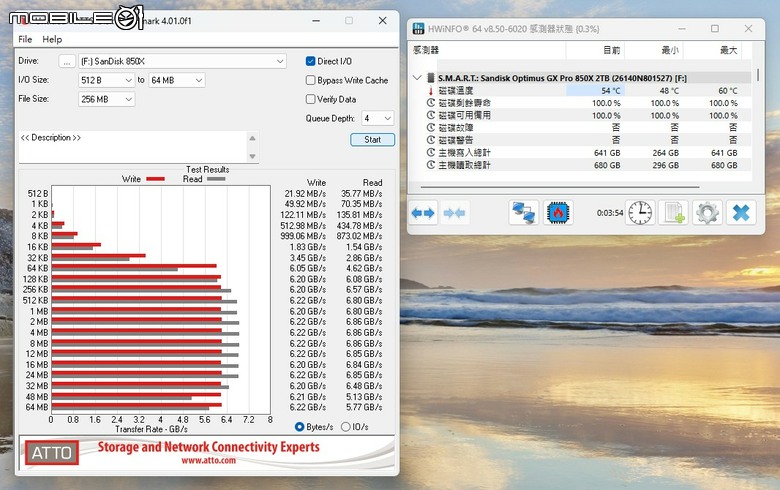Open the network remote monitoring icon in HWiNFO
The width and height of the screenshot is (780, 490).
(x=524, y=213)
